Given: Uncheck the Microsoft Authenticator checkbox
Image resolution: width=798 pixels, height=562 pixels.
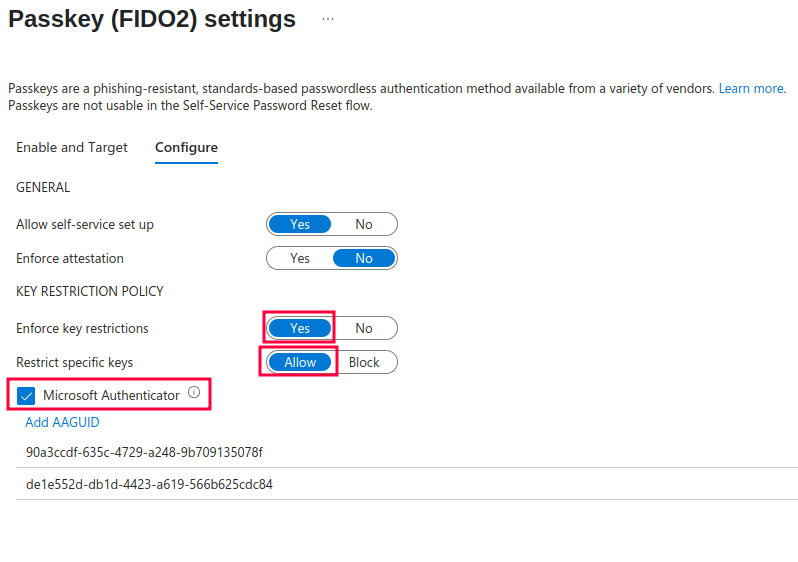Looking at the screenshot, I should pyautogui.click(x=26, y=396).
